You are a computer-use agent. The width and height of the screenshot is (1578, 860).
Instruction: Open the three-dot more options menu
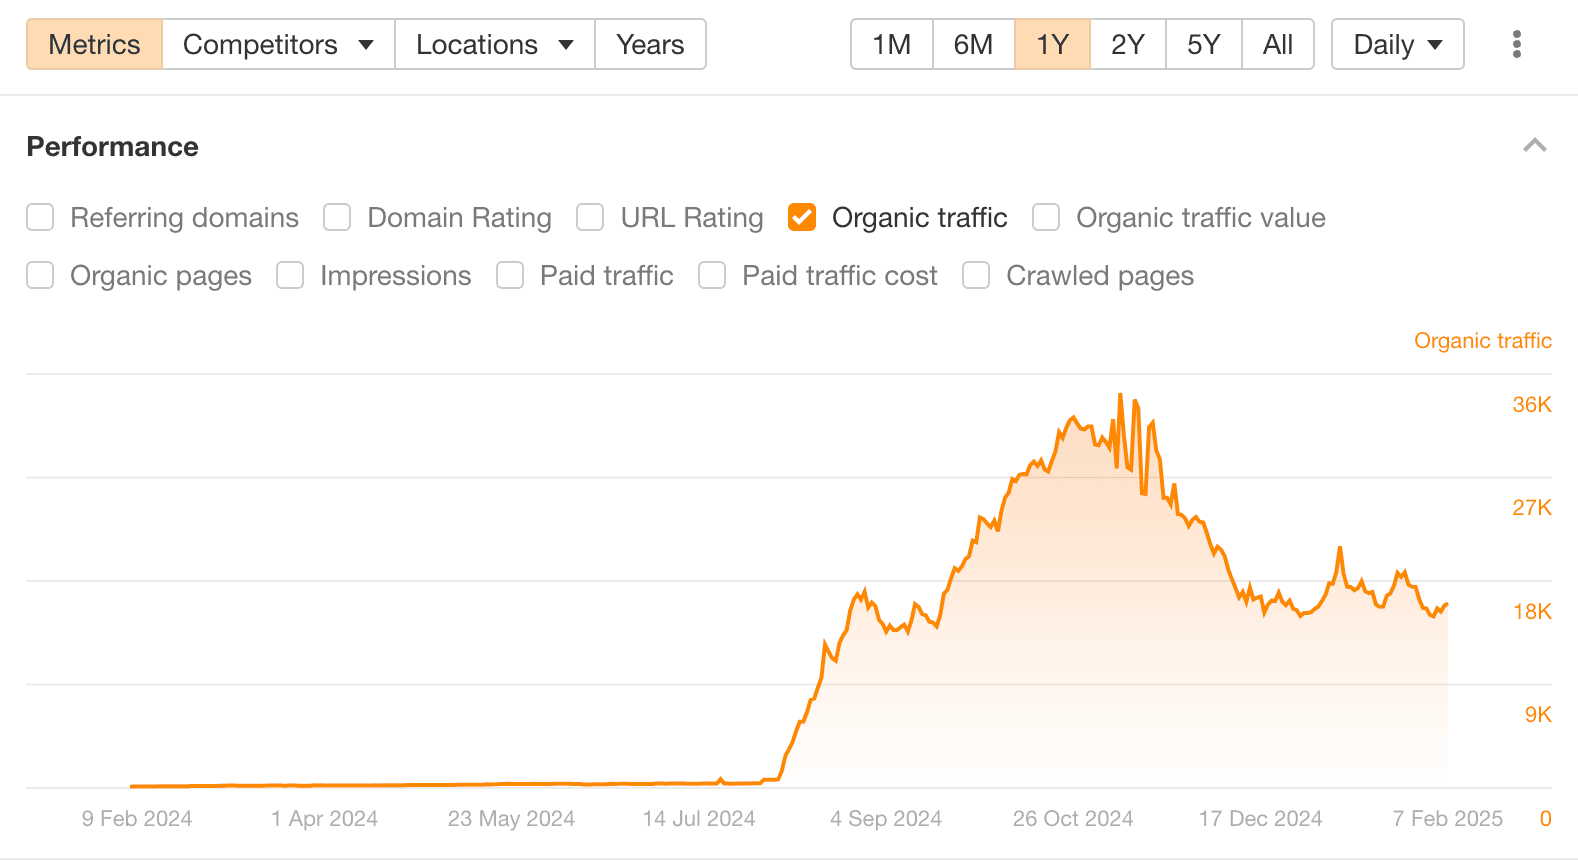1516,44
